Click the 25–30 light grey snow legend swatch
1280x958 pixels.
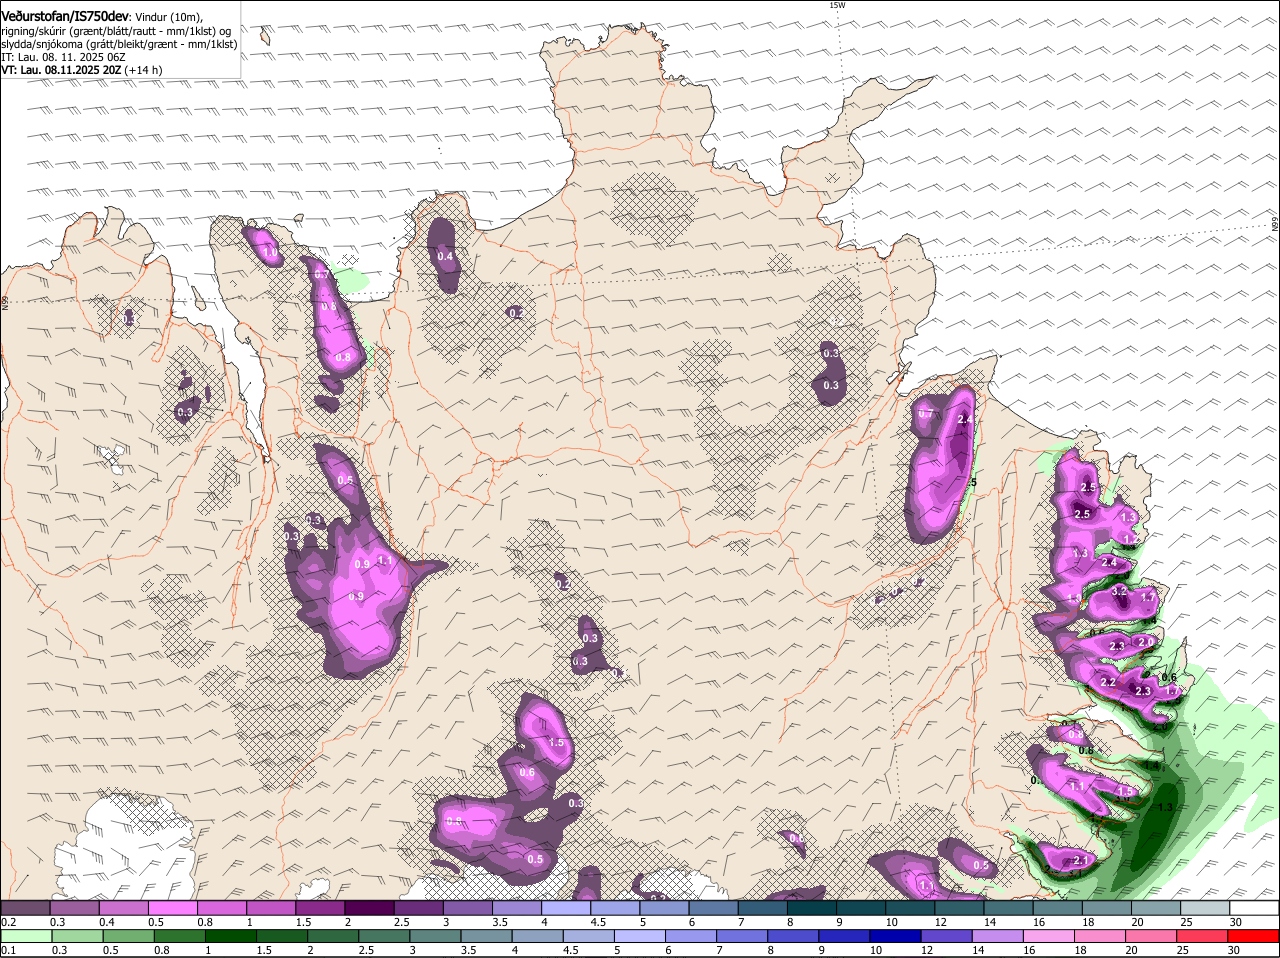coord(1205,908)
